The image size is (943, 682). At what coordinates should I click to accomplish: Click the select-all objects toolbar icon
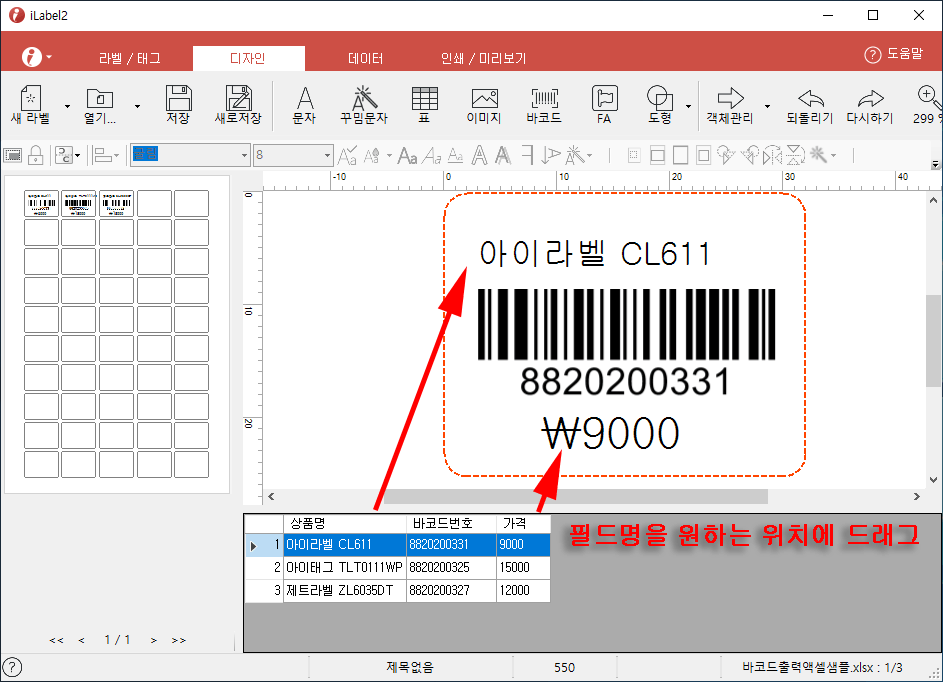click(13, 156)
